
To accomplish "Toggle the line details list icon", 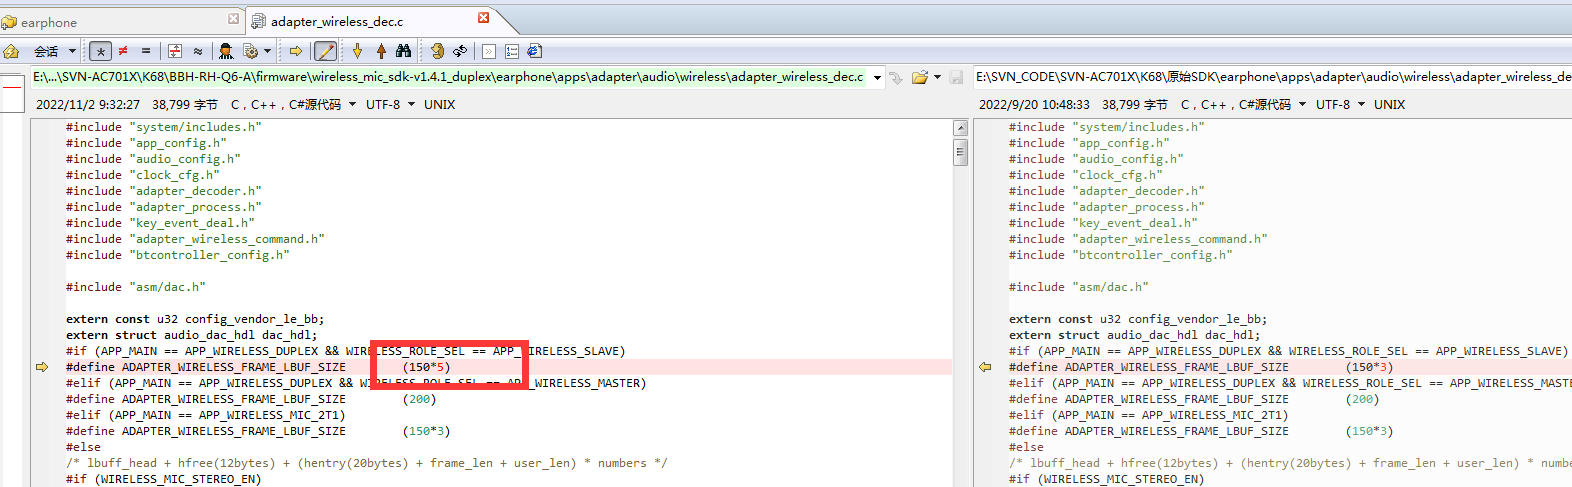I will 512,51.
